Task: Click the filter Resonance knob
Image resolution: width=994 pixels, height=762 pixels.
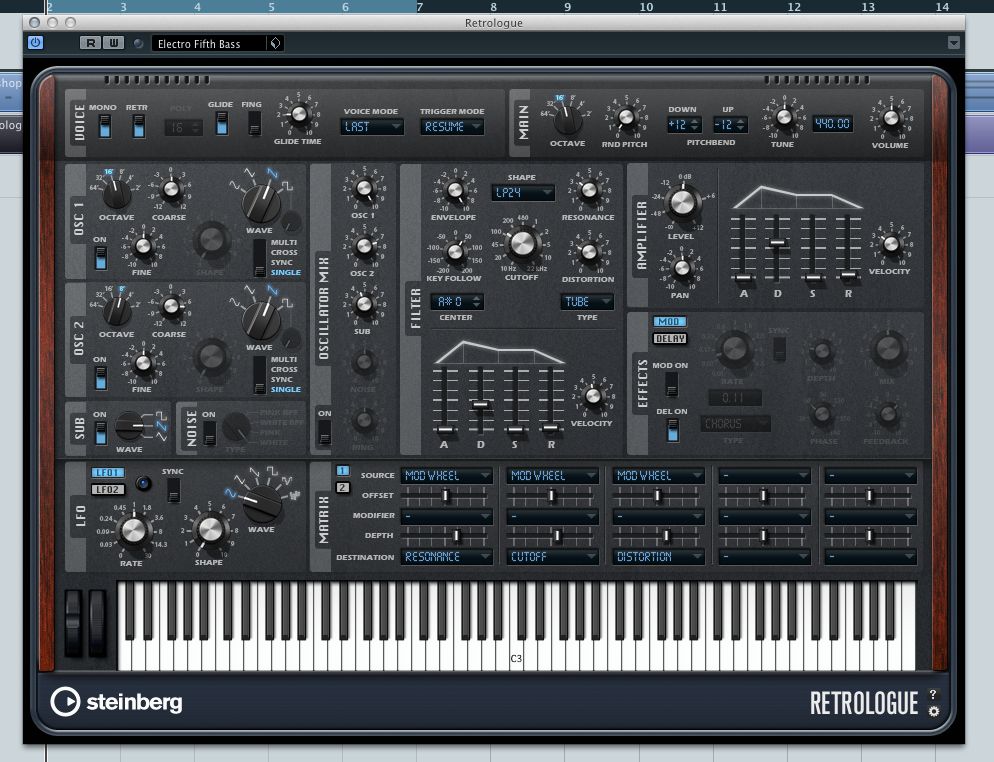Action: pos(589,190)
